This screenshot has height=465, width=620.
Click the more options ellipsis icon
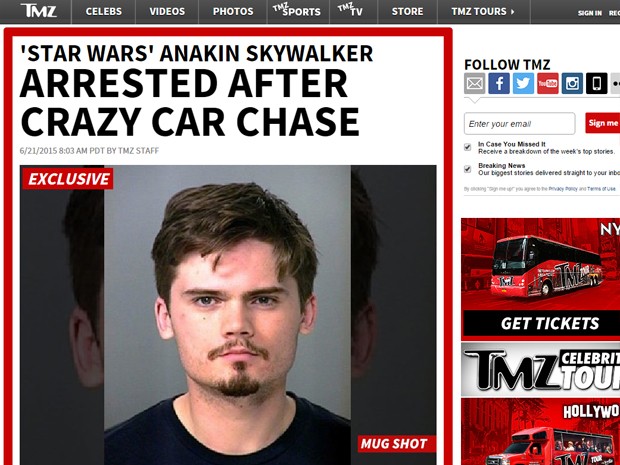(x=616, y=83)
